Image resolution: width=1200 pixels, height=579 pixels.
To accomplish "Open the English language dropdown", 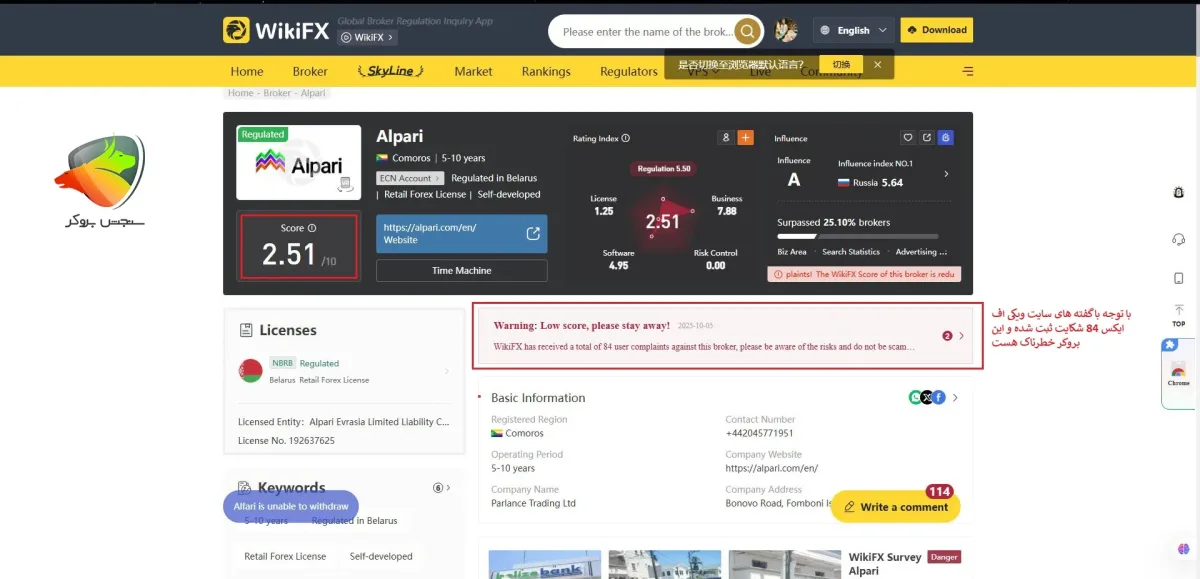I will point(853,30).
